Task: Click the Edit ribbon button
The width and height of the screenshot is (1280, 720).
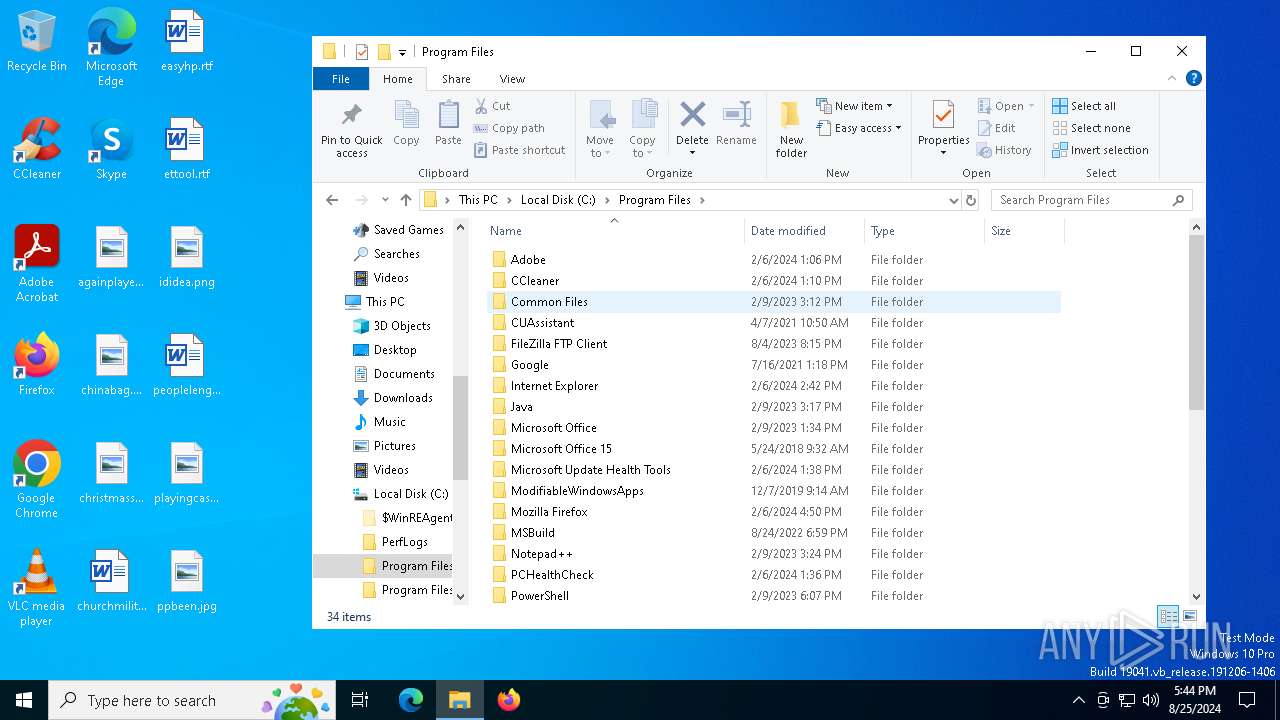Action: pyautogui.click(x=995, y=128)
